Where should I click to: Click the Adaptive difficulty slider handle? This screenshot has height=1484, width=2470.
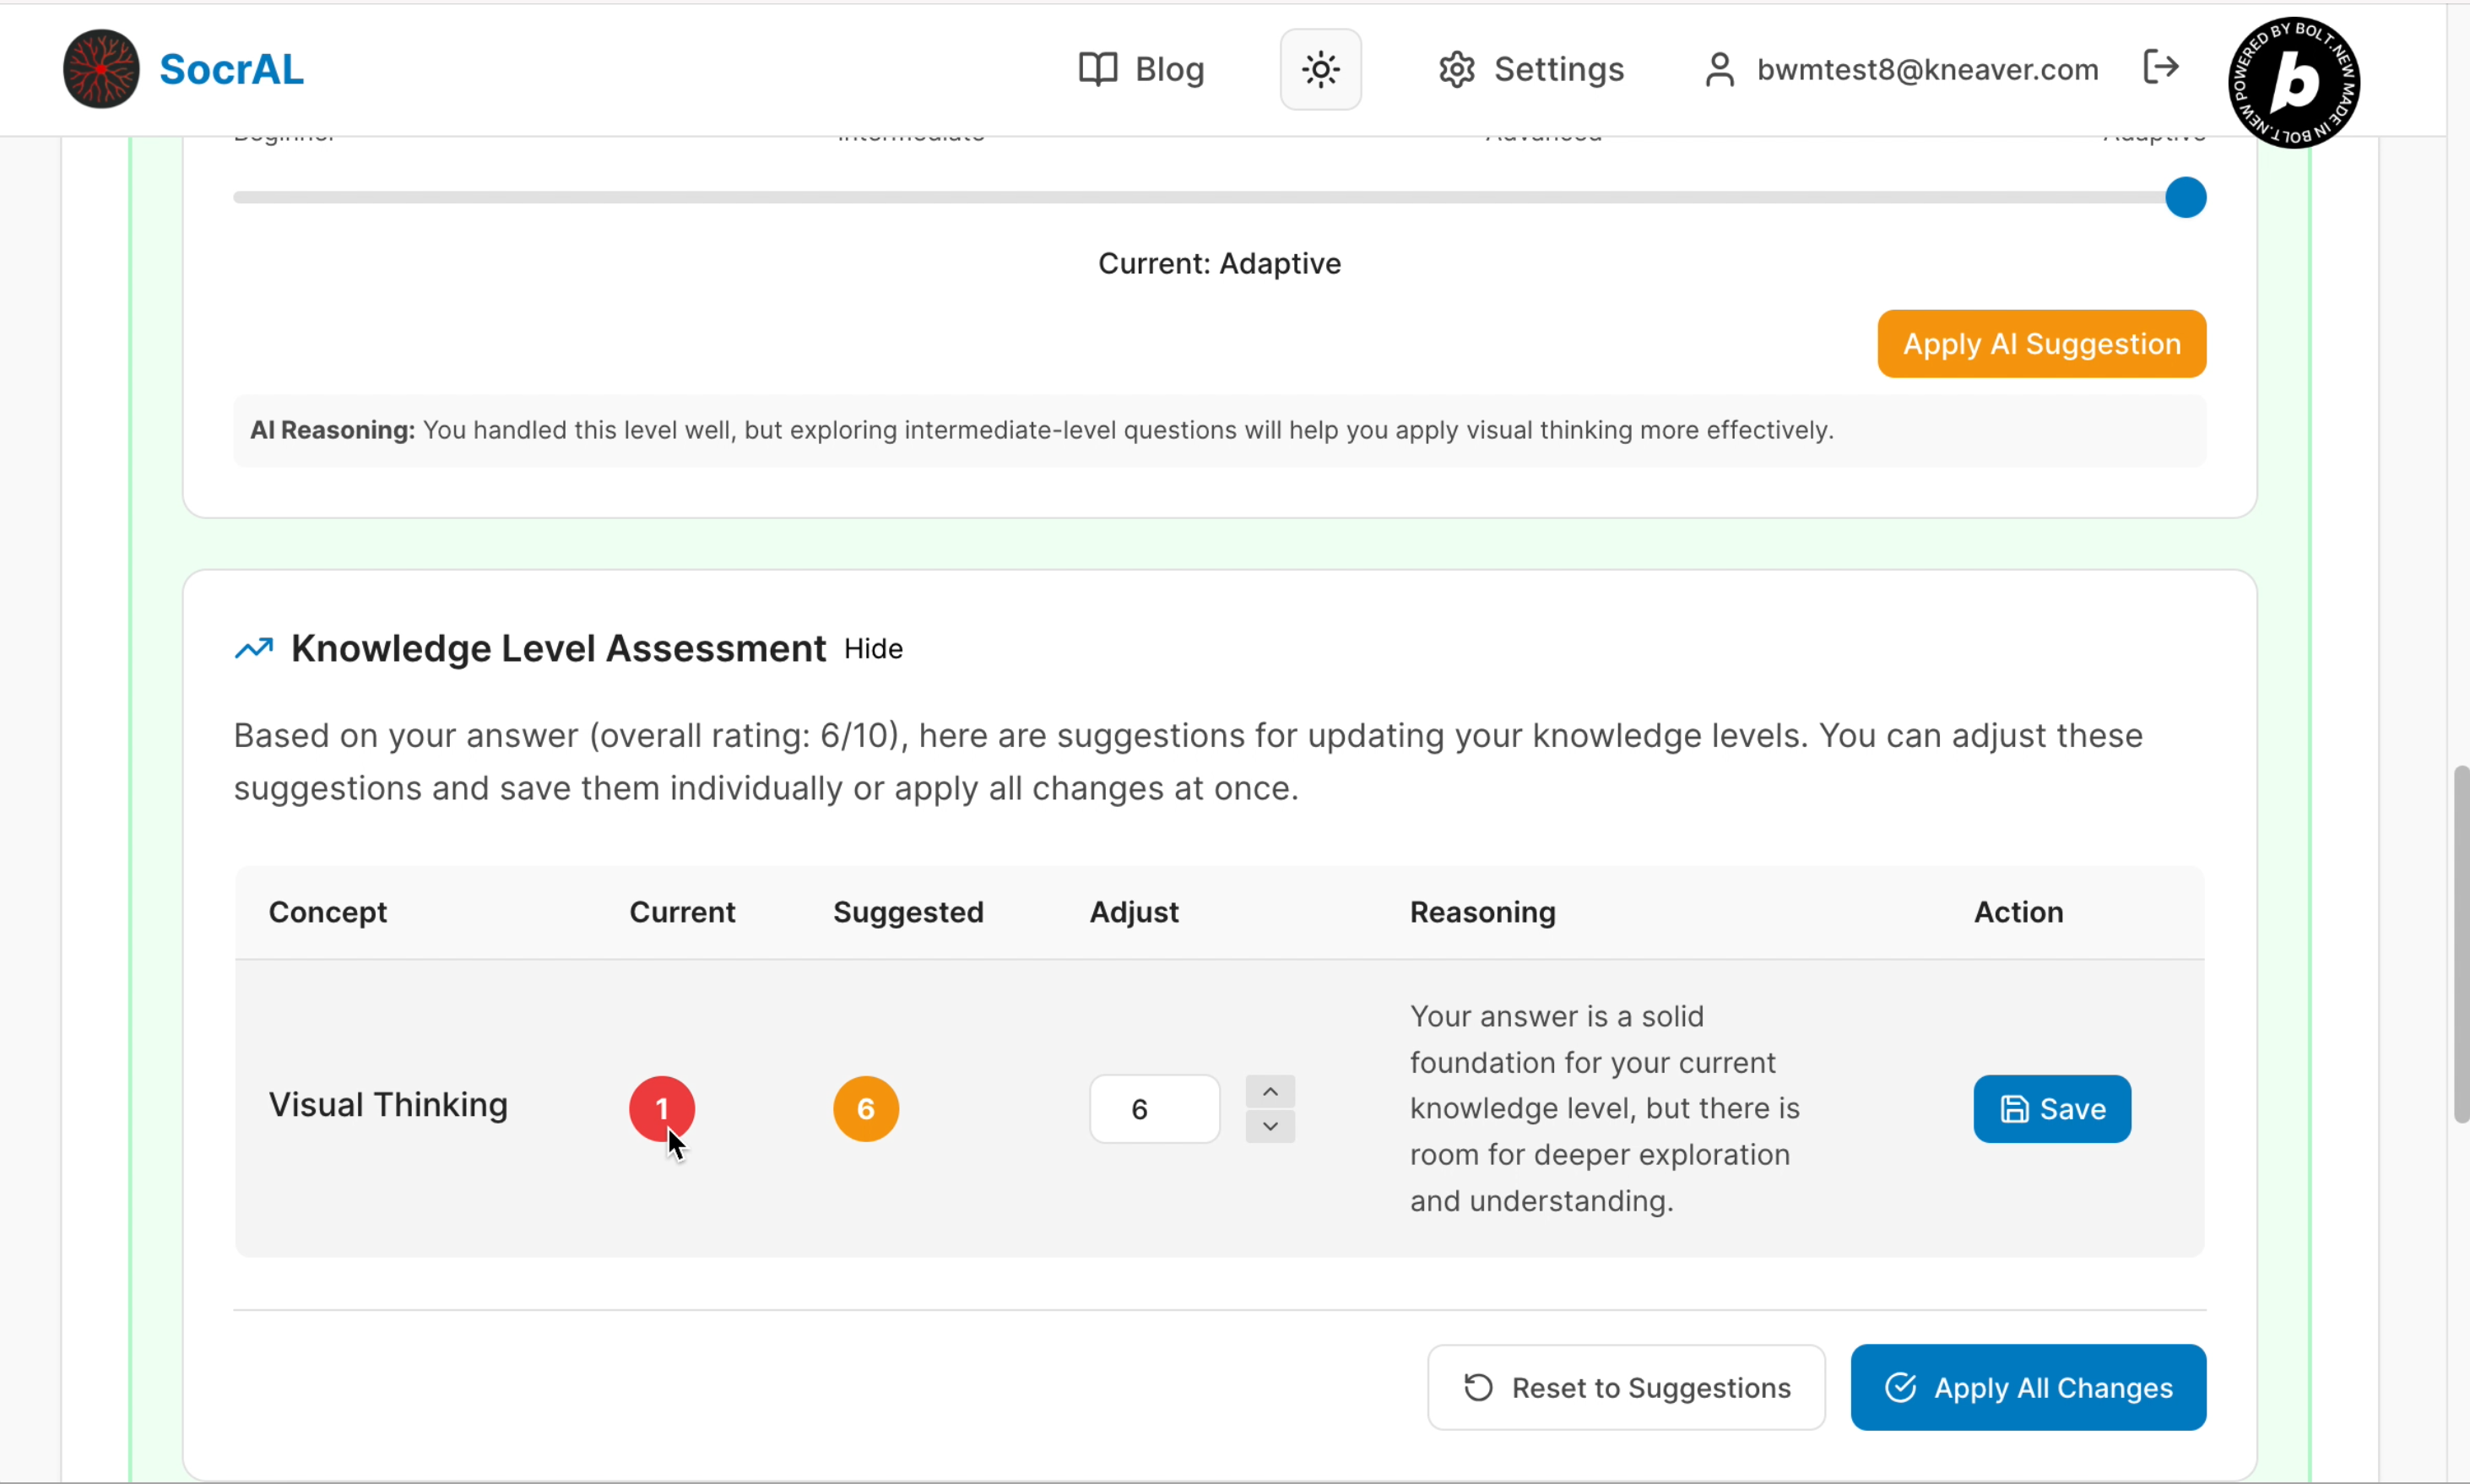pyautogui.click(x=2185, y=197)
